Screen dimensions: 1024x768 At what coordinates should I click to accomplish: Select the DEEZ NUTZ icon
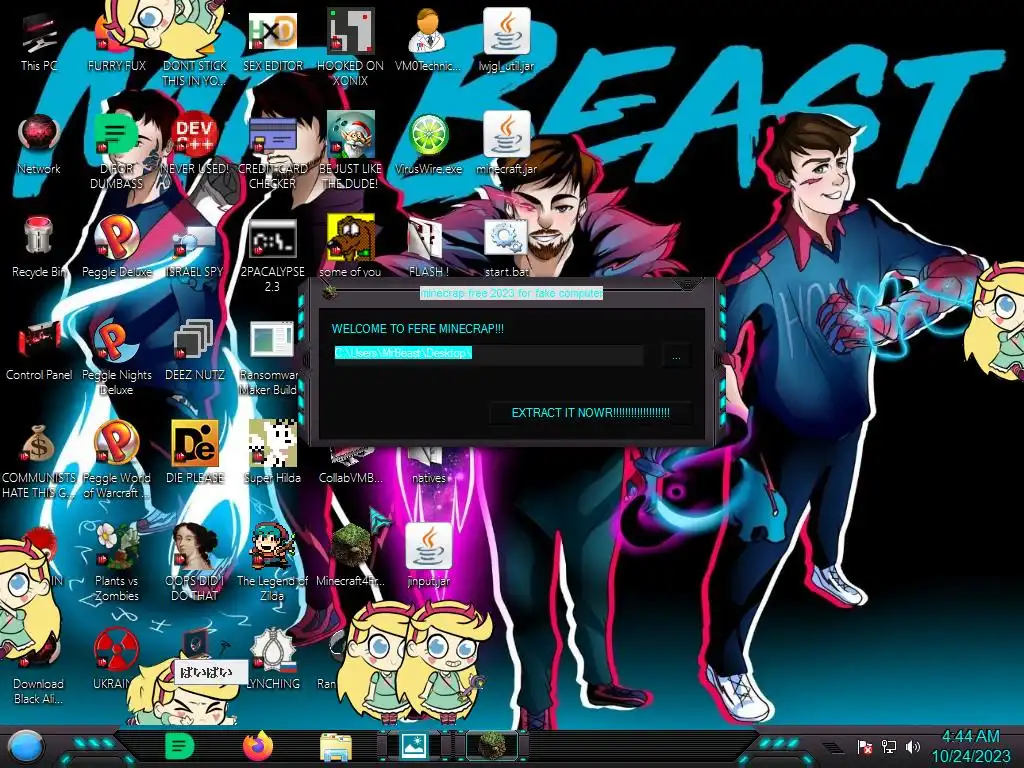click(x=195, y=351)
